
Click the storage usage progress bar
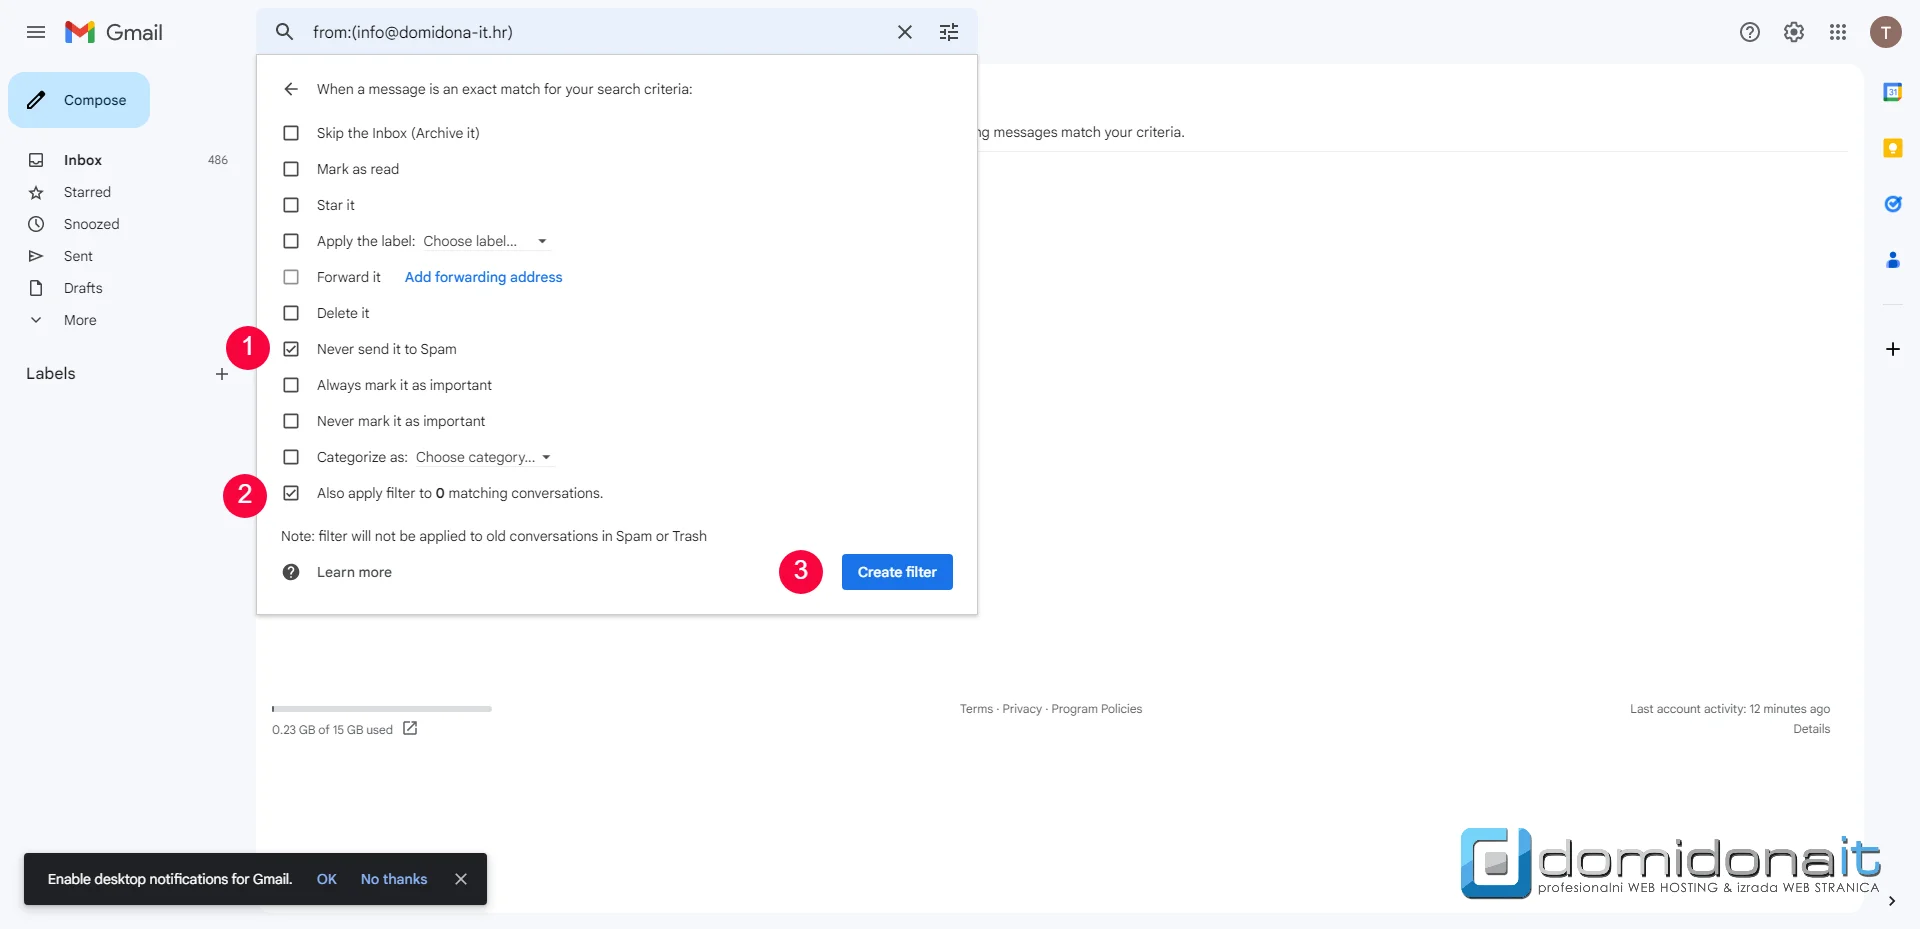tap(382, 709)
